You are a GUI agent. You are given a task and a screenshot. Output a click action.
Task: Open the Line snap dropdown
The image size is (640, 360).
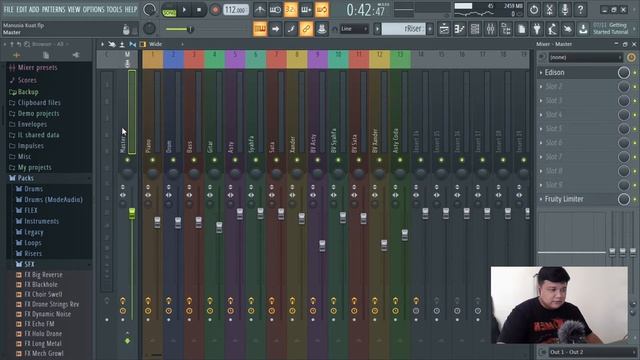(x=354, y=29)
